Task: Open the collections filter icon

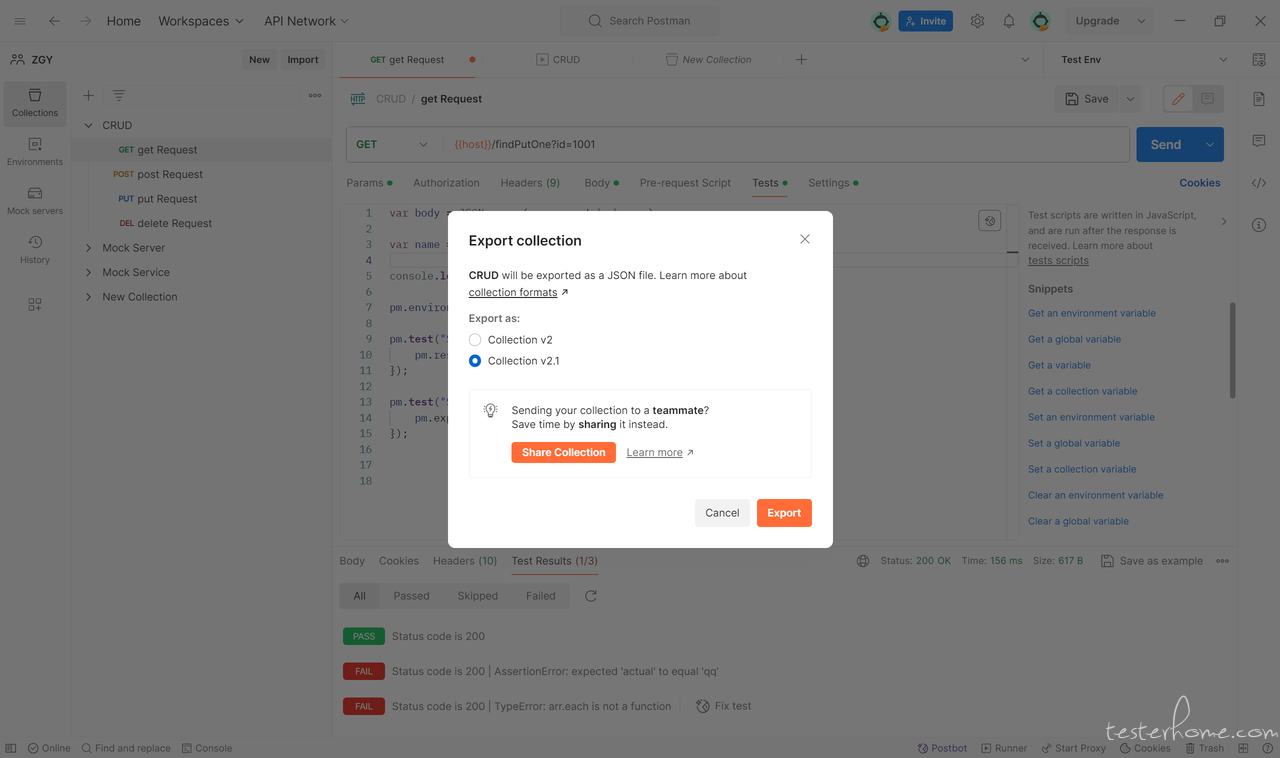Action: [119, 95]
